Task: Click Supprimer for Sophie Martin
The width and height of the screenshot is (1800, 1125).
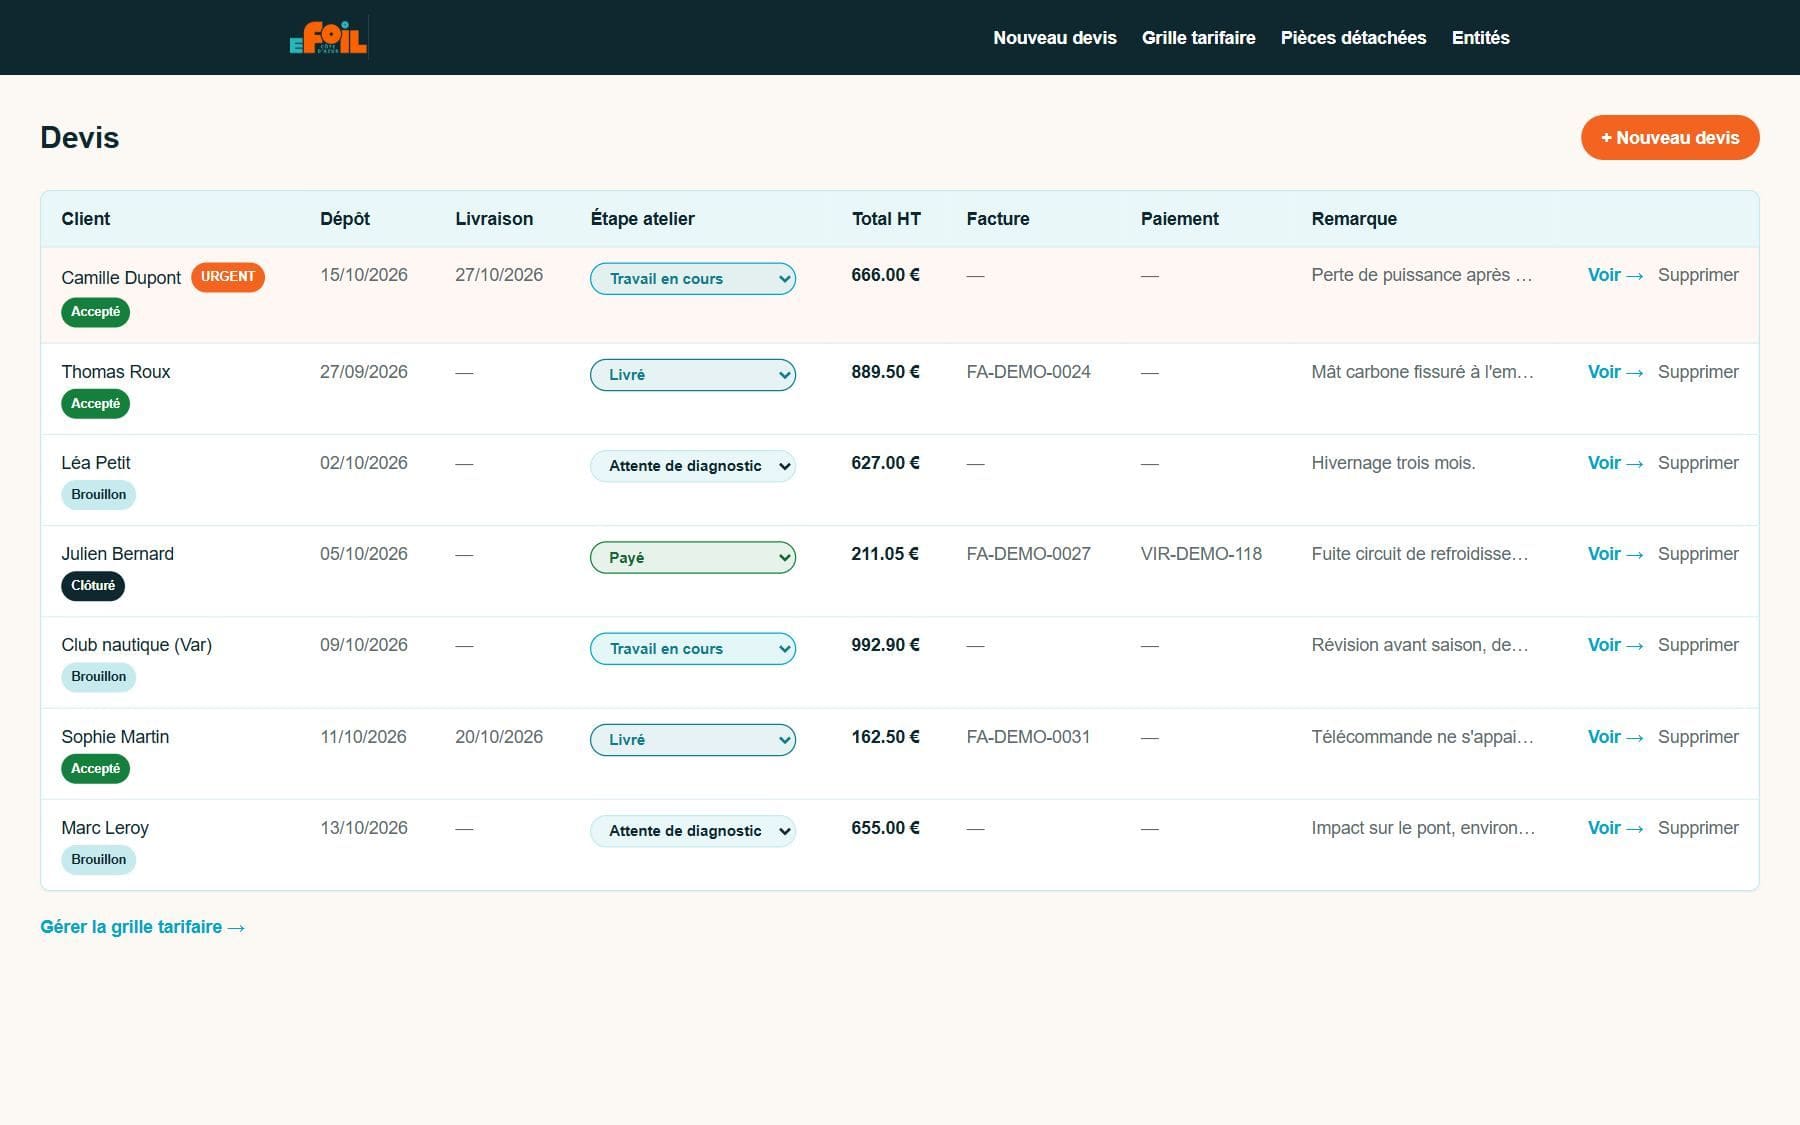Action: (x=1698, y=737)
